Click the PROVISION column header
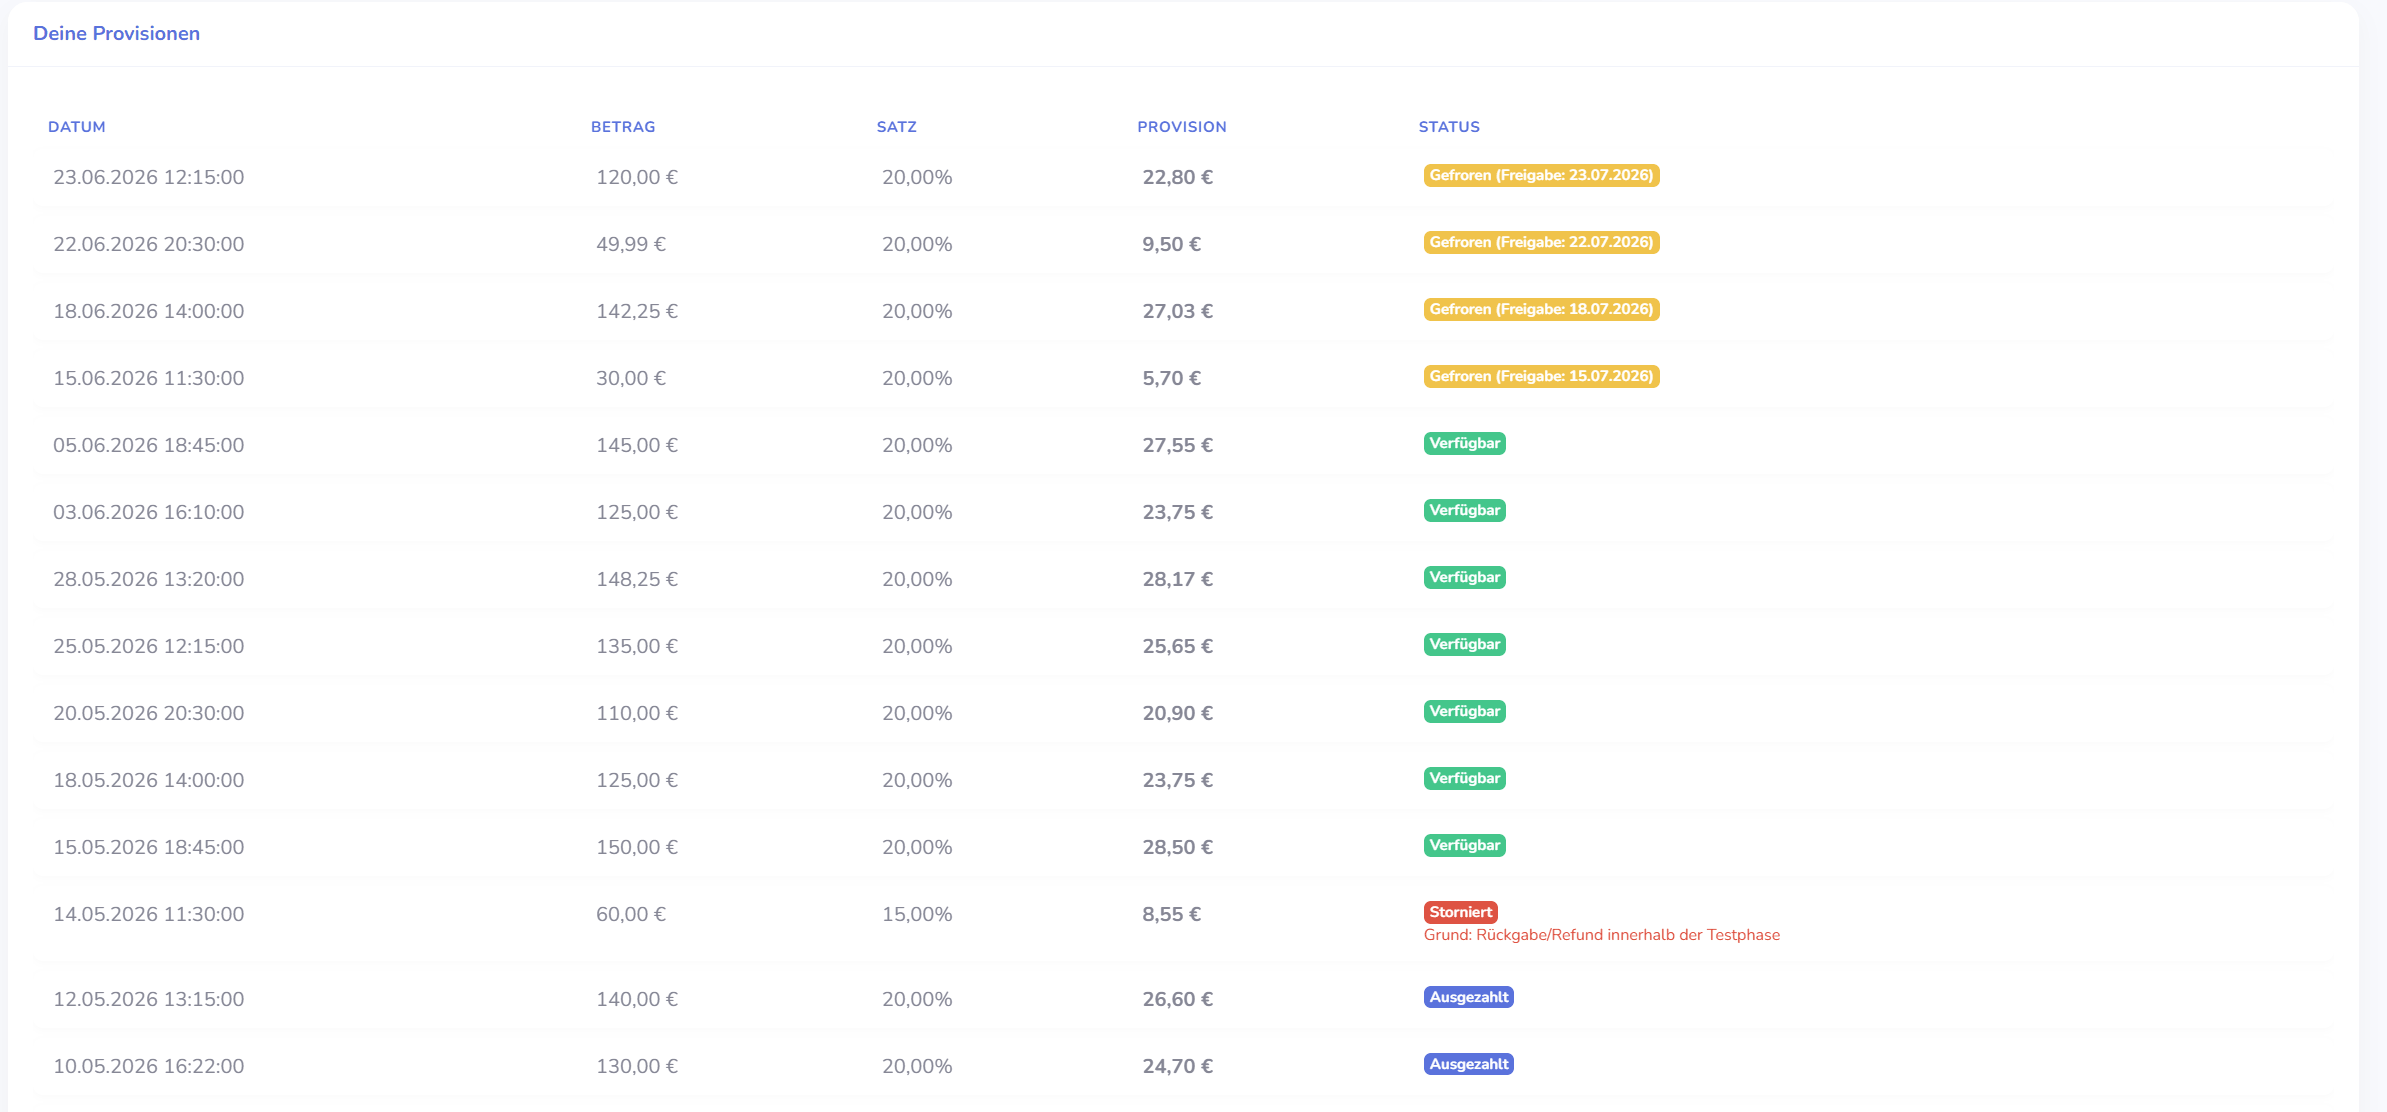 [x=1182, y=127]
